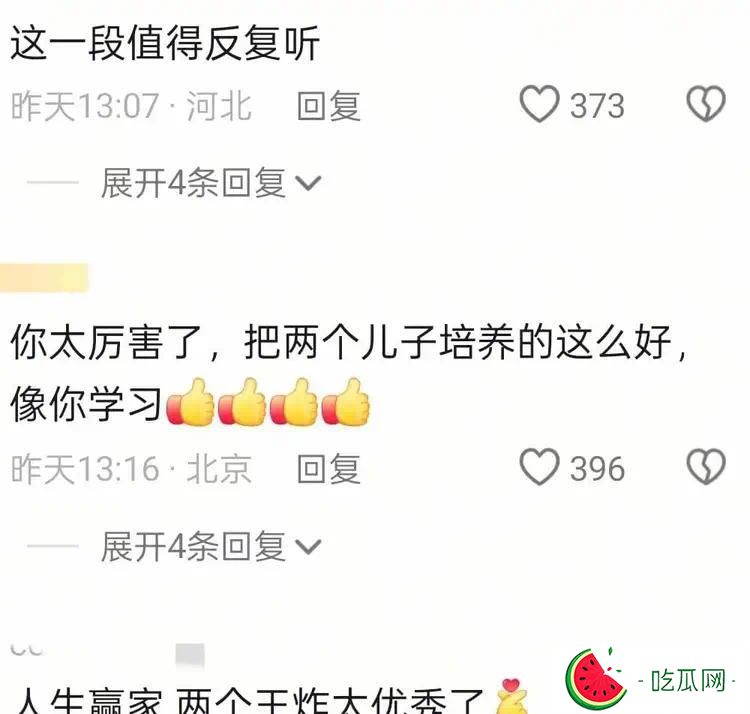Reply to the 13:16 Beijing comment

pos(329,469)
